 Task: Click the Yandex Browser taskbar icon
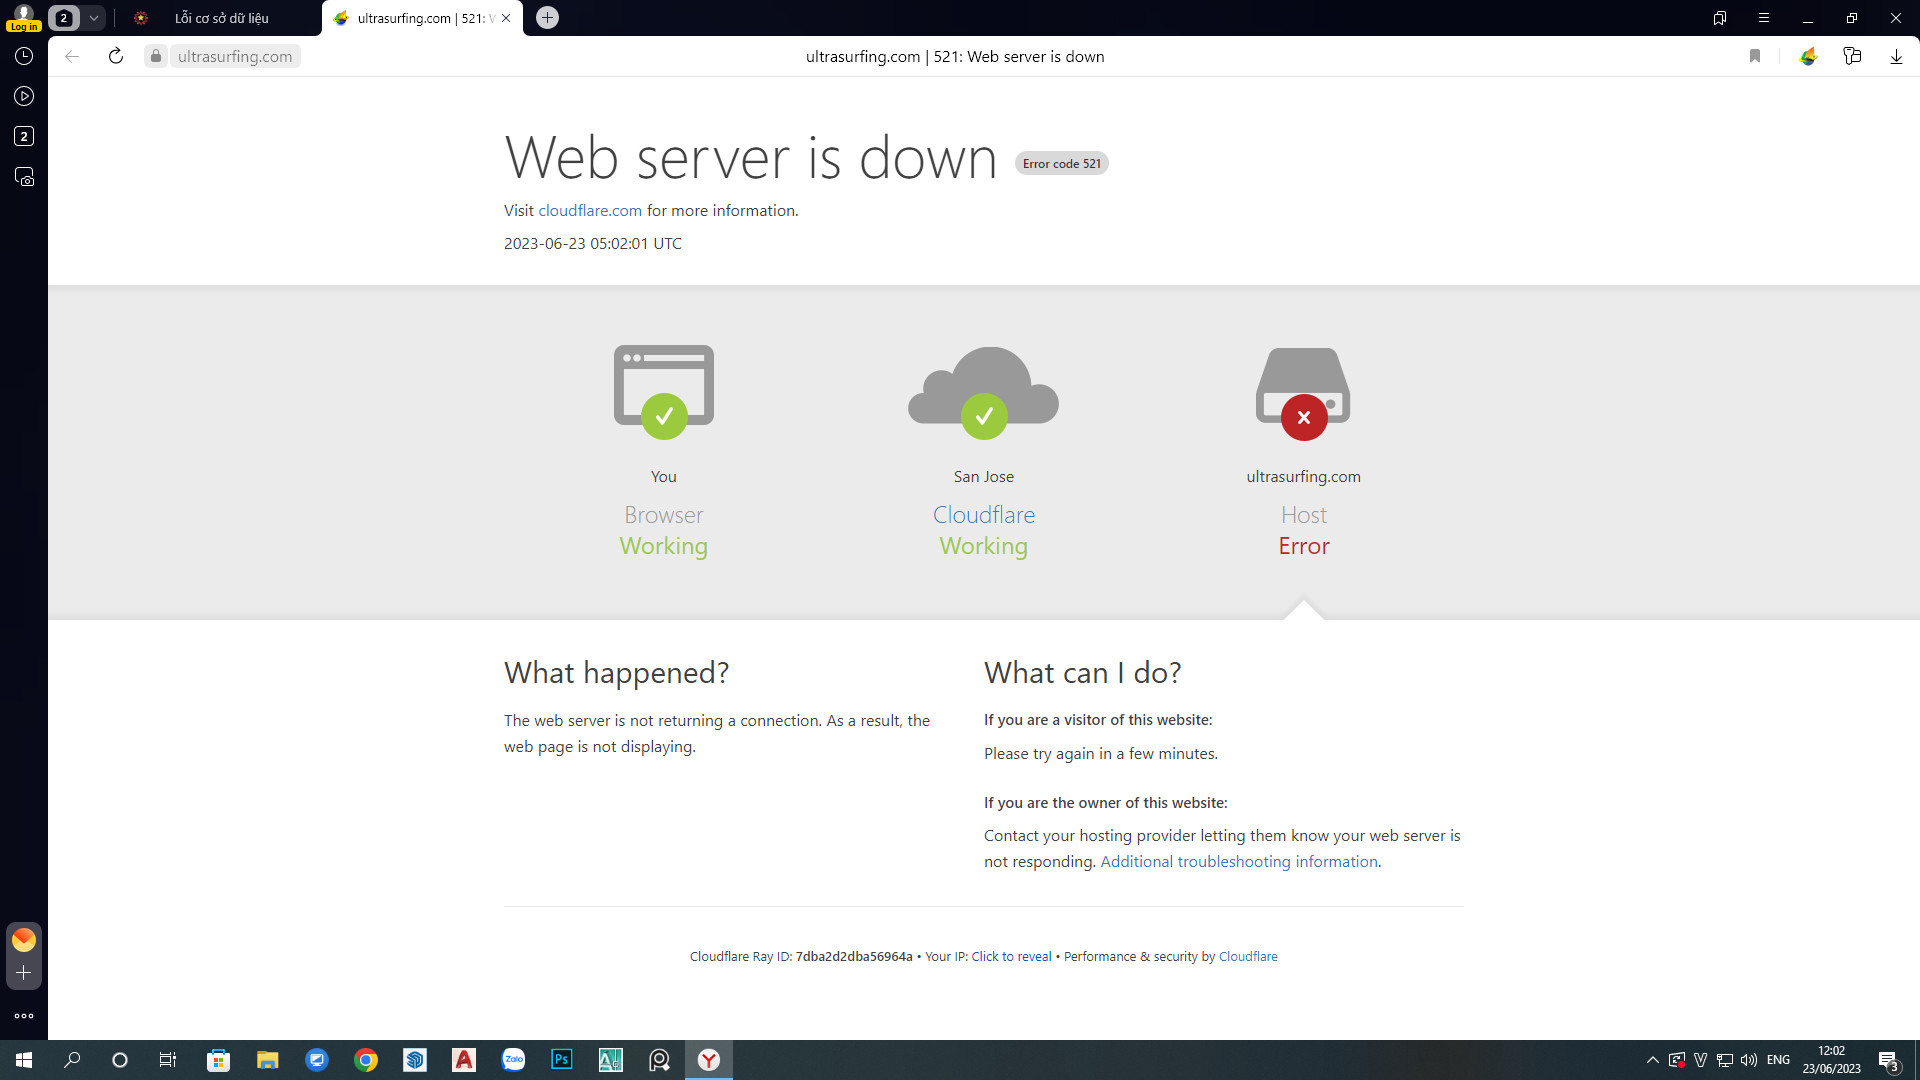click(x=709, y=1060)
